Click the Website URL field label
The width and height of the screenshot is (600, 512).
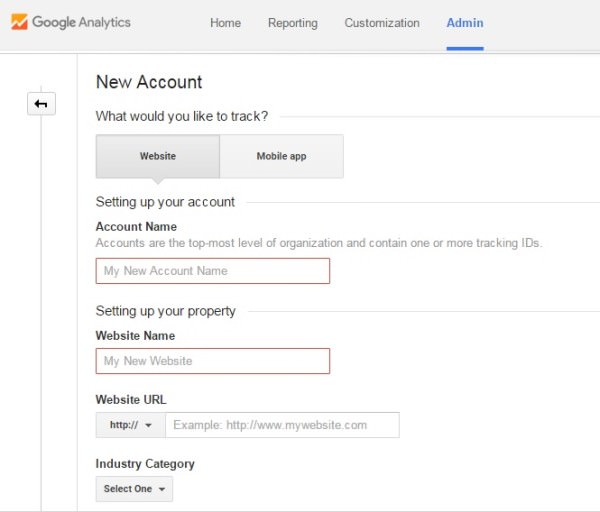pyautogui.click(x=131, y=400)
